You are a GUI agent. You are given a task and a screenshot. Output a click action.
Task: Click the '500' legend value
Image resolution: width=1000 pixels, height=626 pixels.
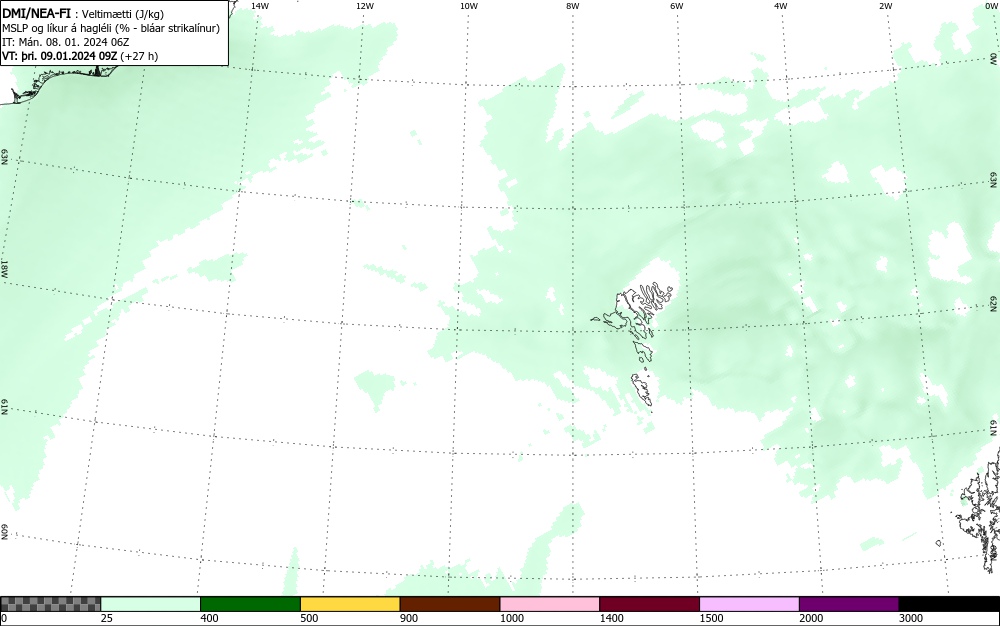(309, 618)
